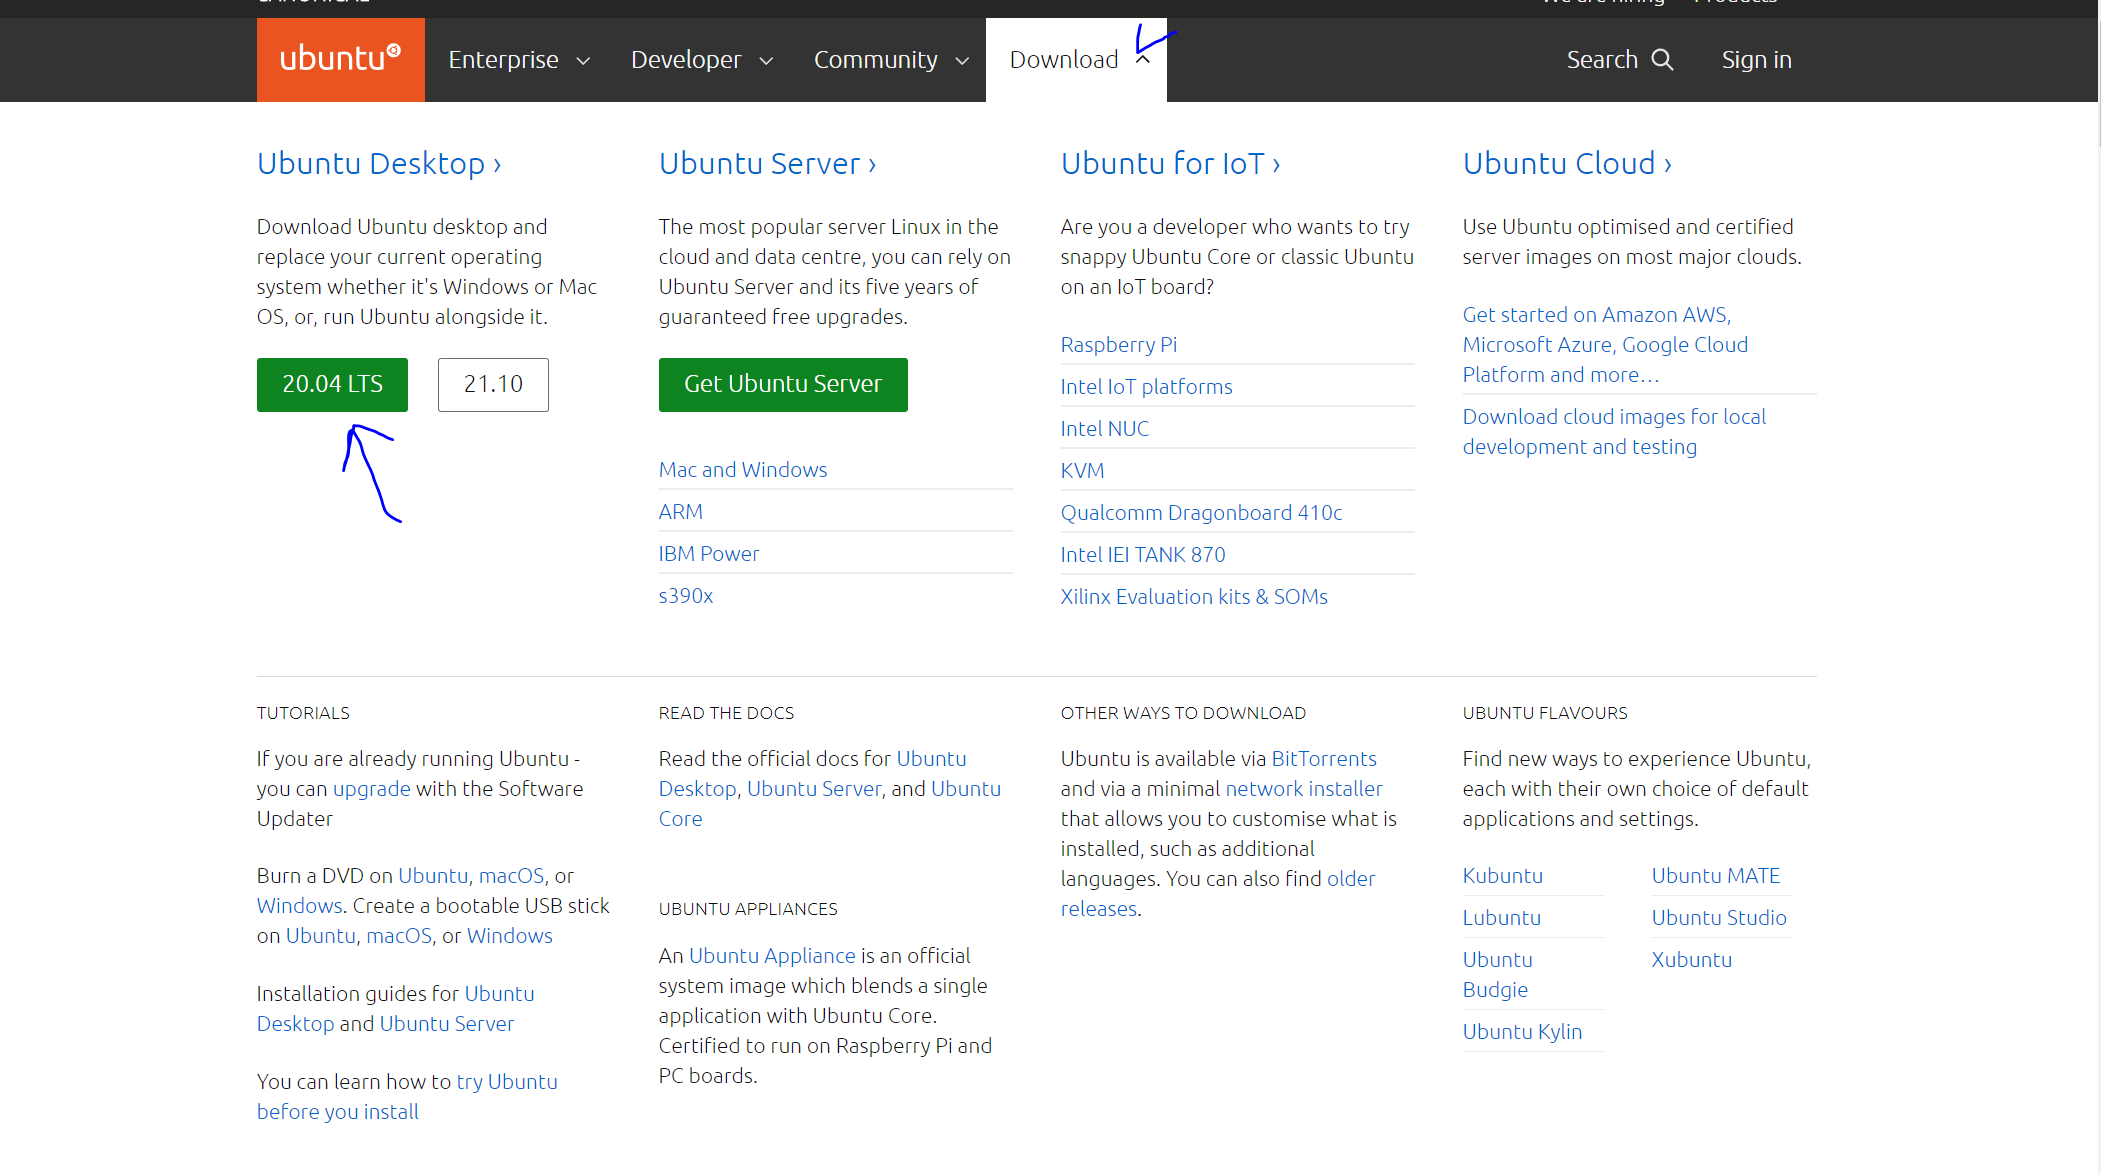Download the 20.04 LTS desktop version
Viewport: 2101px width, 1173px height.
pos(332,384)
